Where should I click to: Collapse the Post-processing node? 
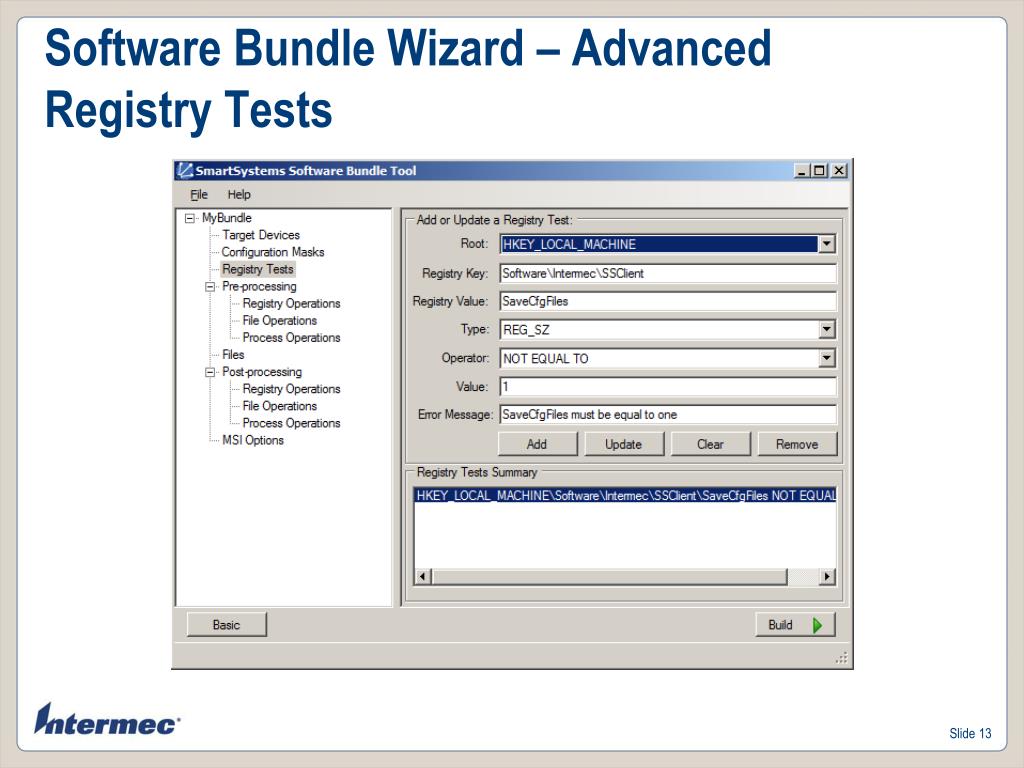pyautogui.click(x=210, y=372)
